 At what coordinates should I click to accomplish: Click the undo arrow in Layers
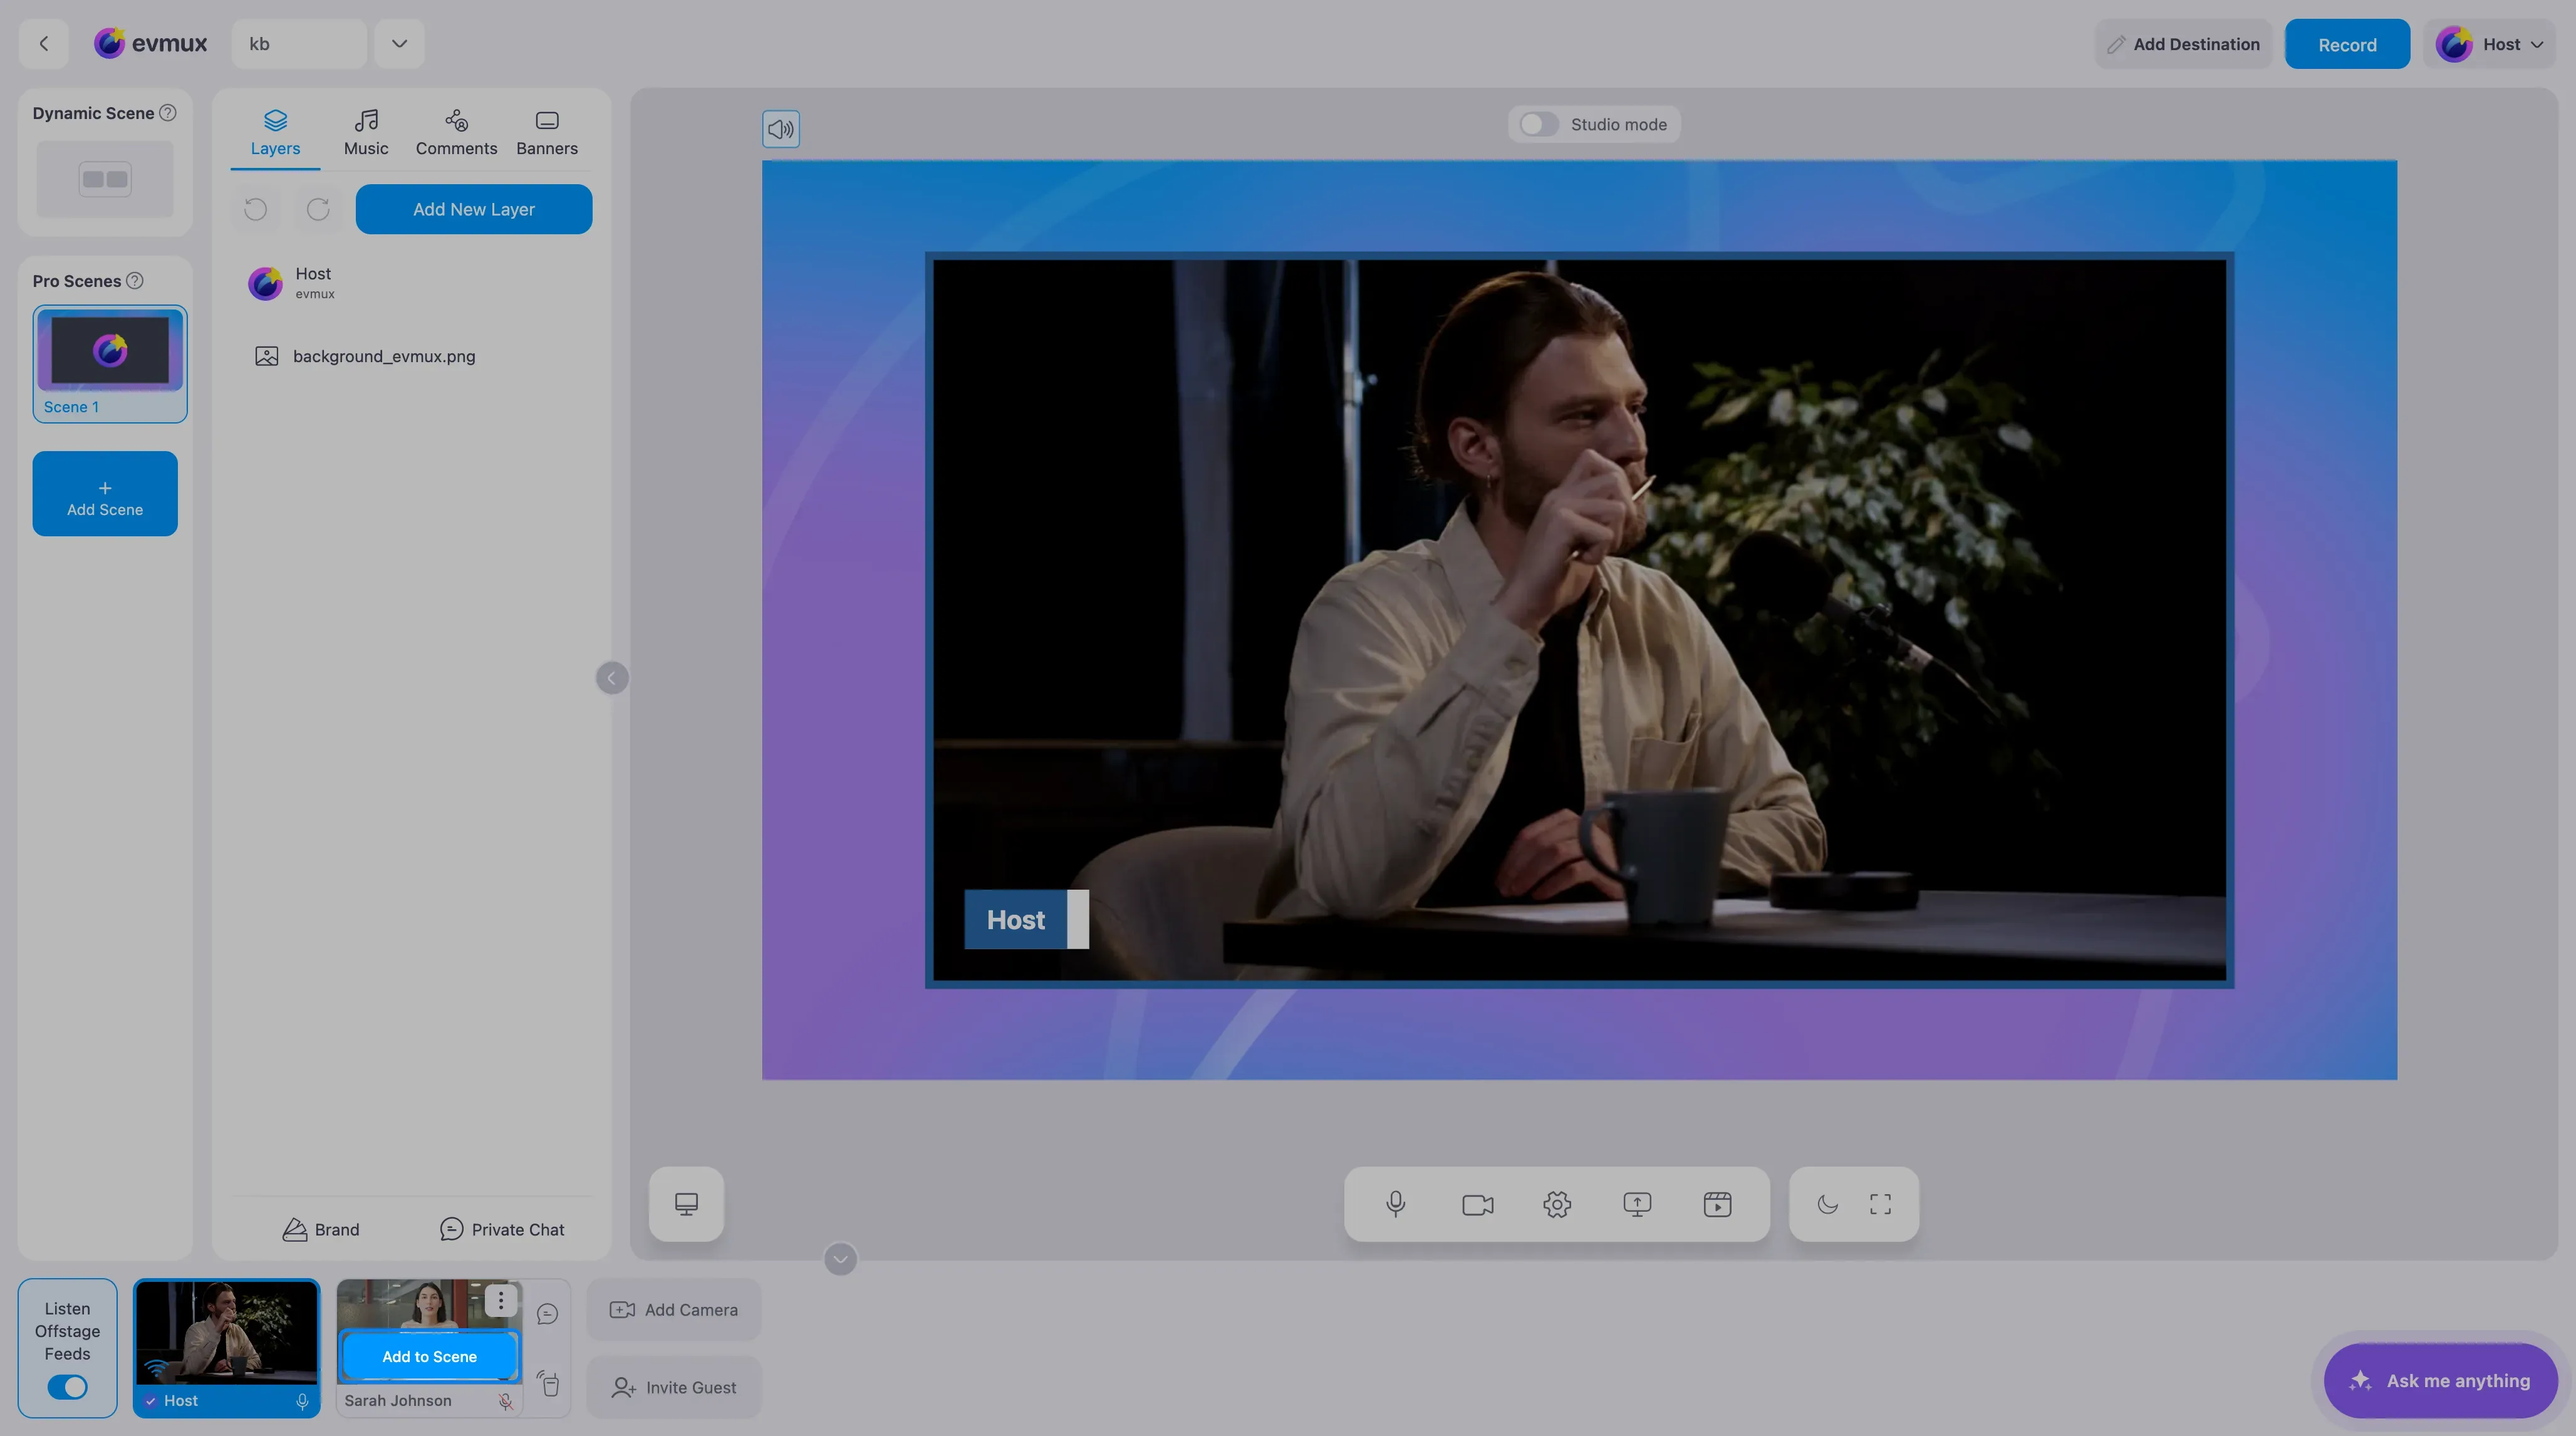255,209
